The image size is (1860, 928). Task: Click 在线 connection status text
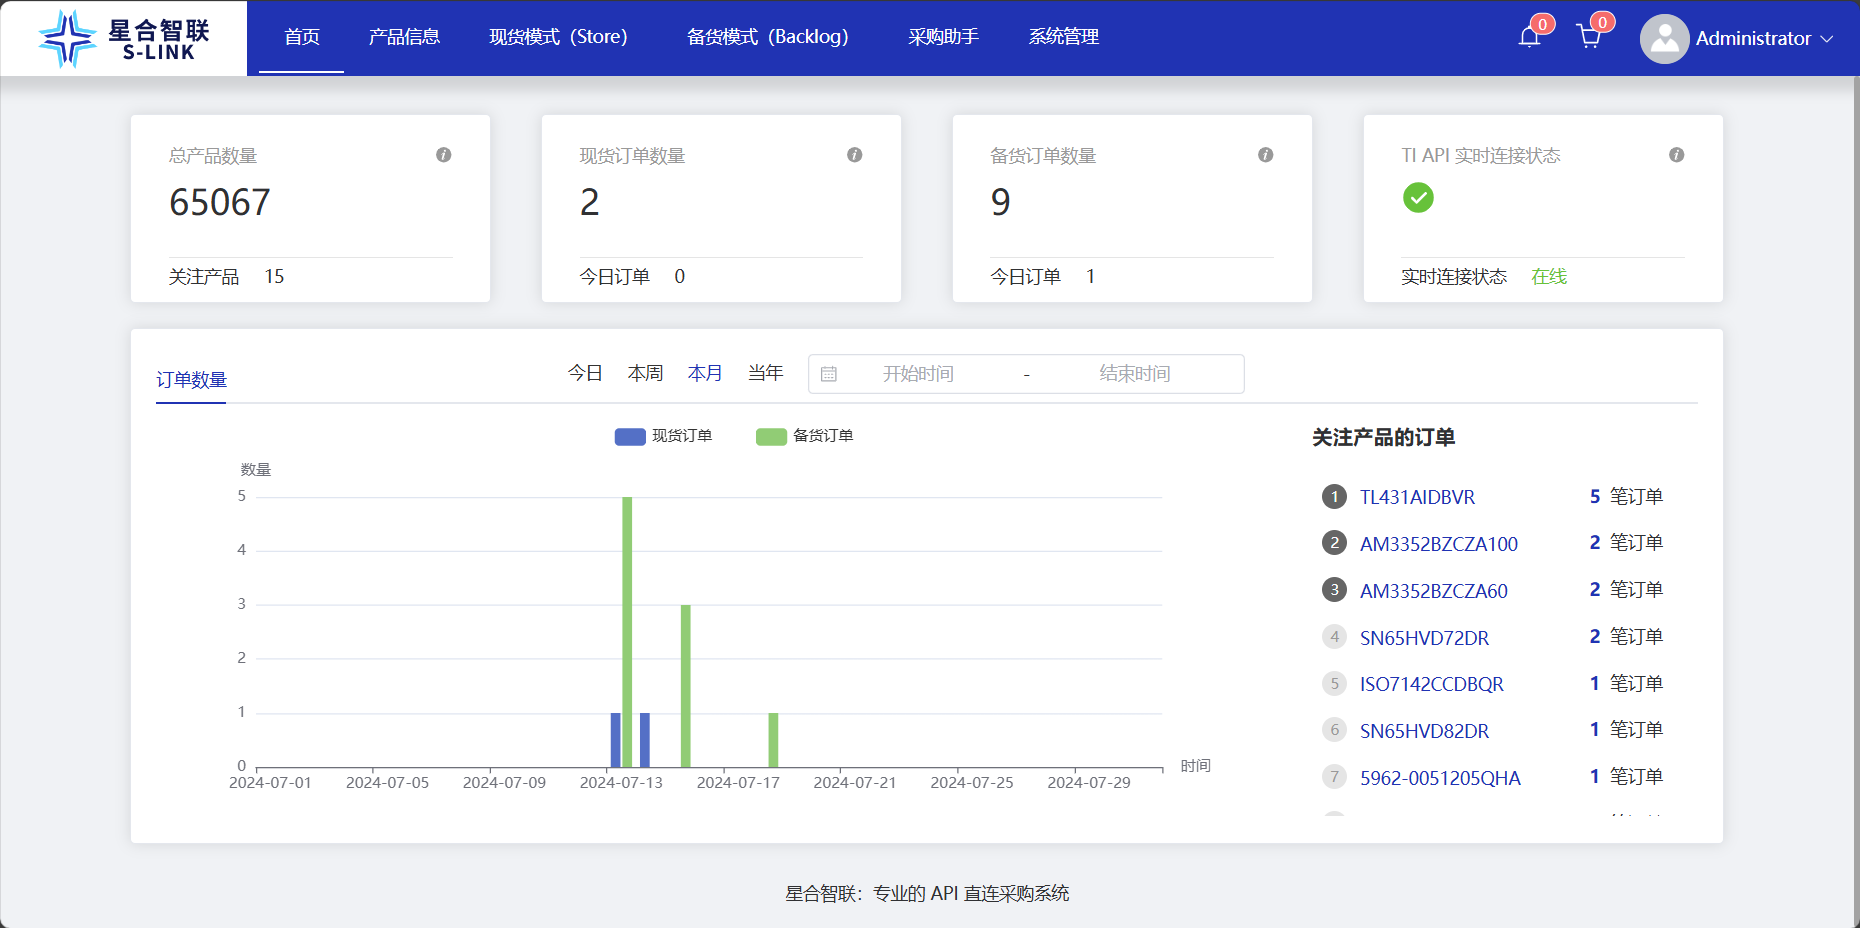click(x=1549, y=277)
